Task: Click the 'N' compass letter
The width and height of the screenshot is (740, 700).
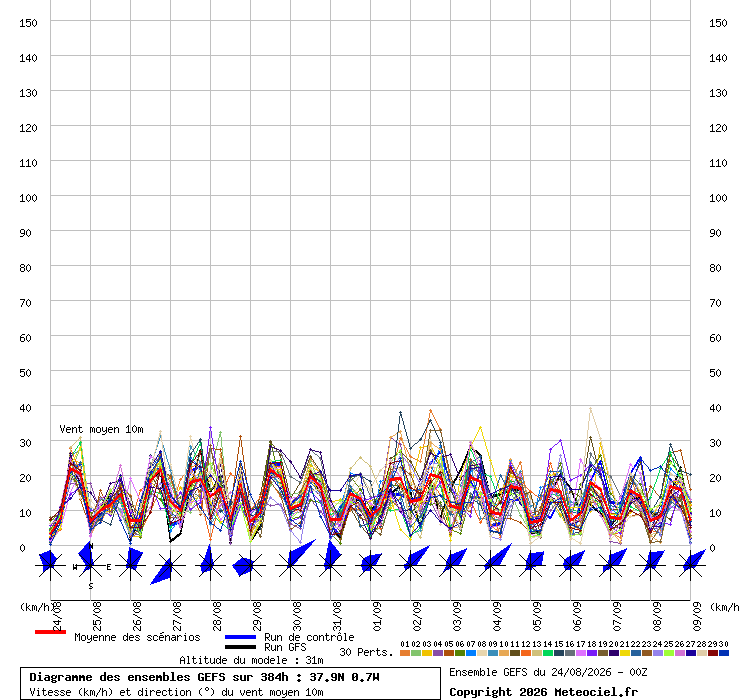Action: 91,546
